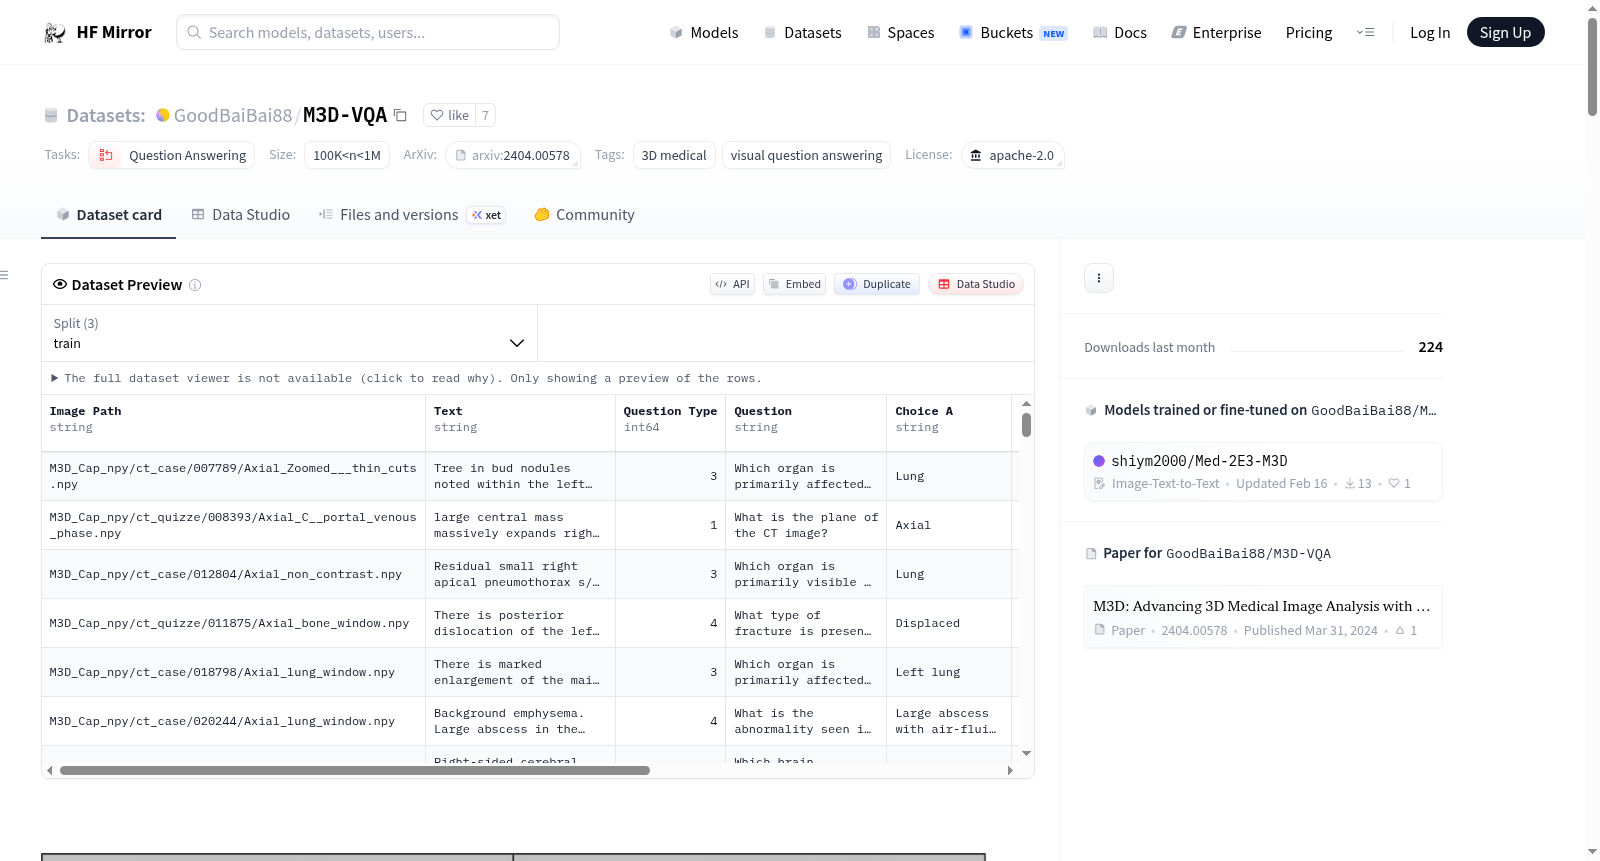Go to Spaces in the navigation

(x=901, y=33)
